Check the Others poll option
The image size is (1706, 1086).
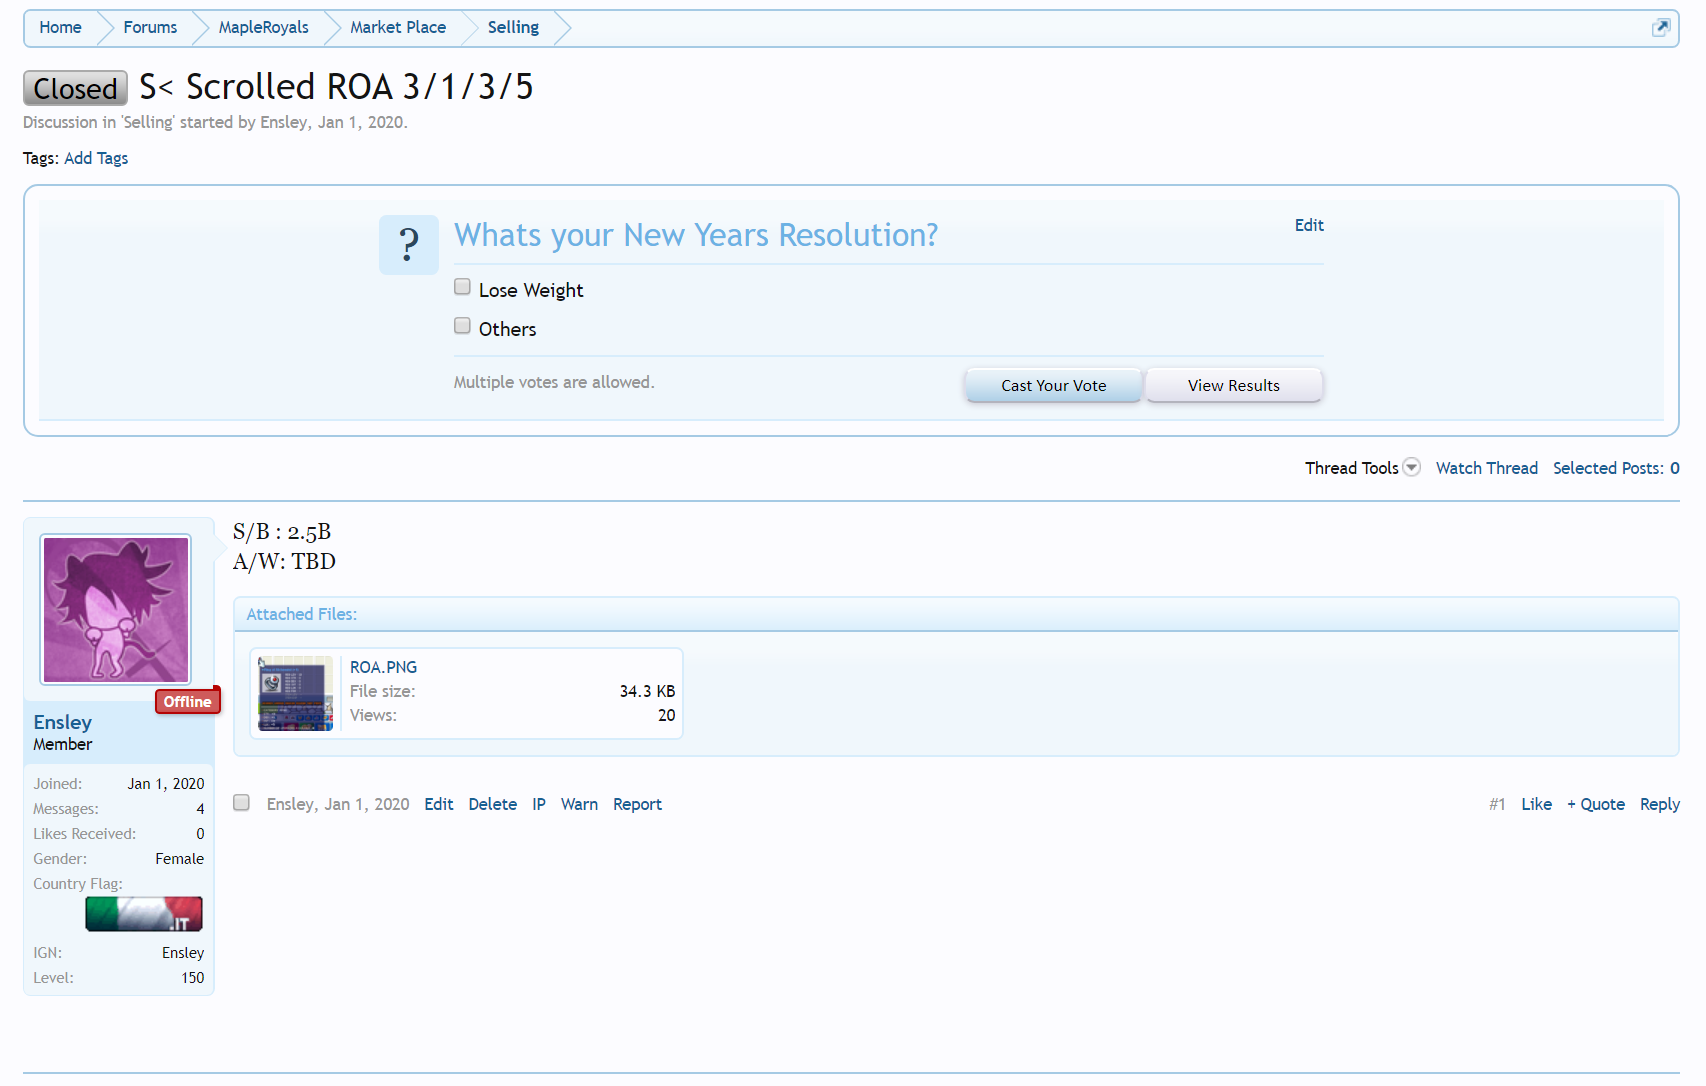tap(462, 326)
